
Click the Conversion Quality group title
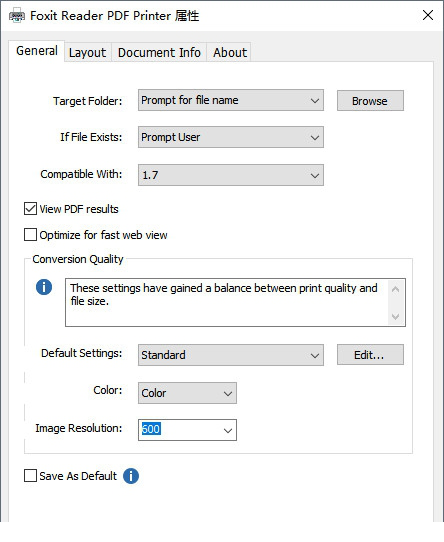click(x=78, y=259)
